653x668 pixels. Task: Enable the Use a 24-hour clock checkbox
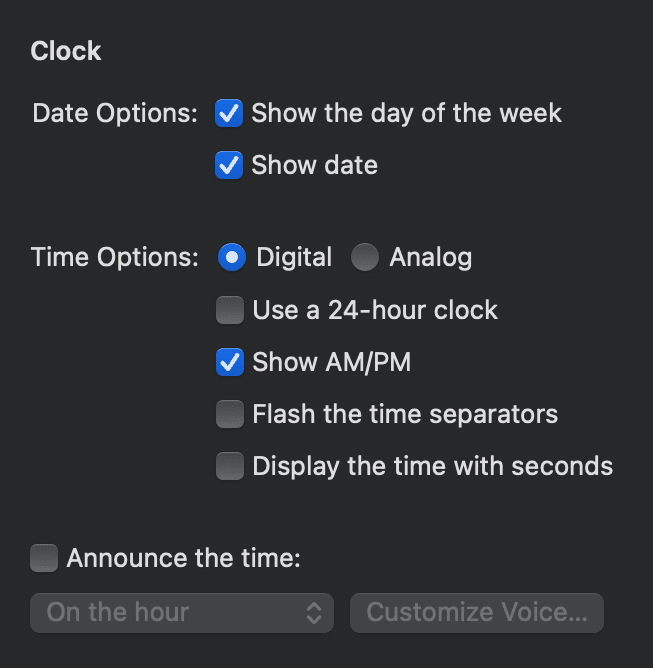point(230,310)
